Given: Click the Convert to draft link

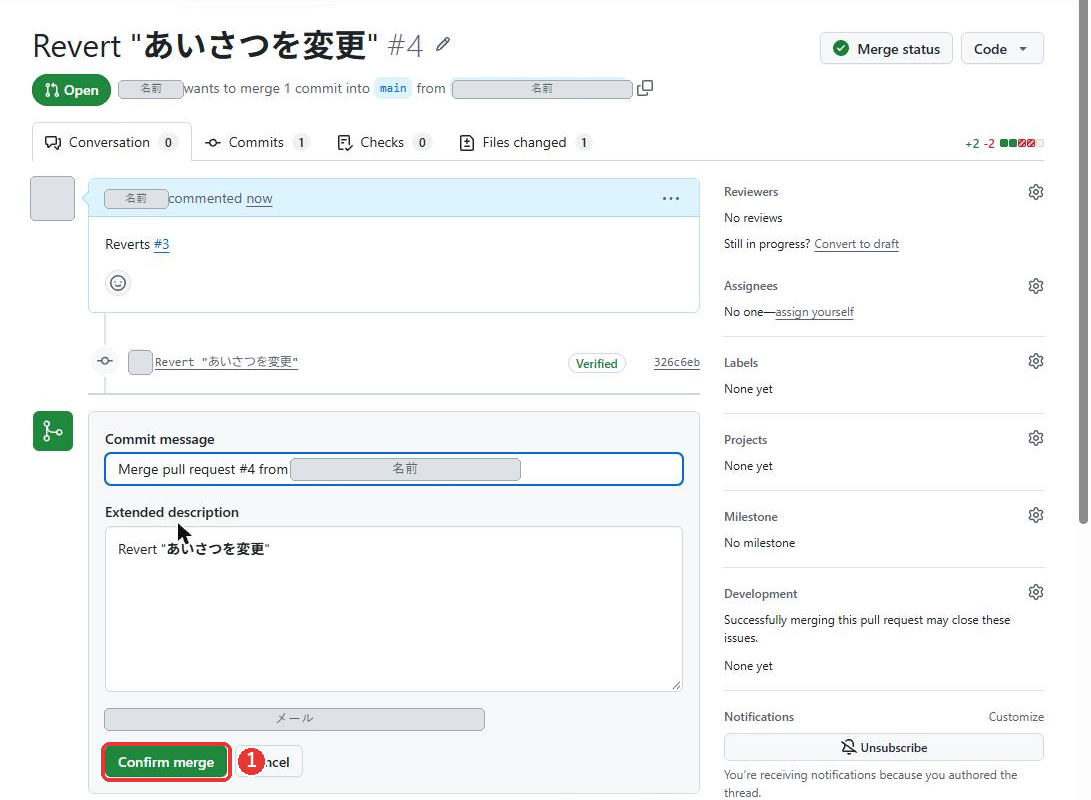Looking at the screenshot, I should pos(857,244).
